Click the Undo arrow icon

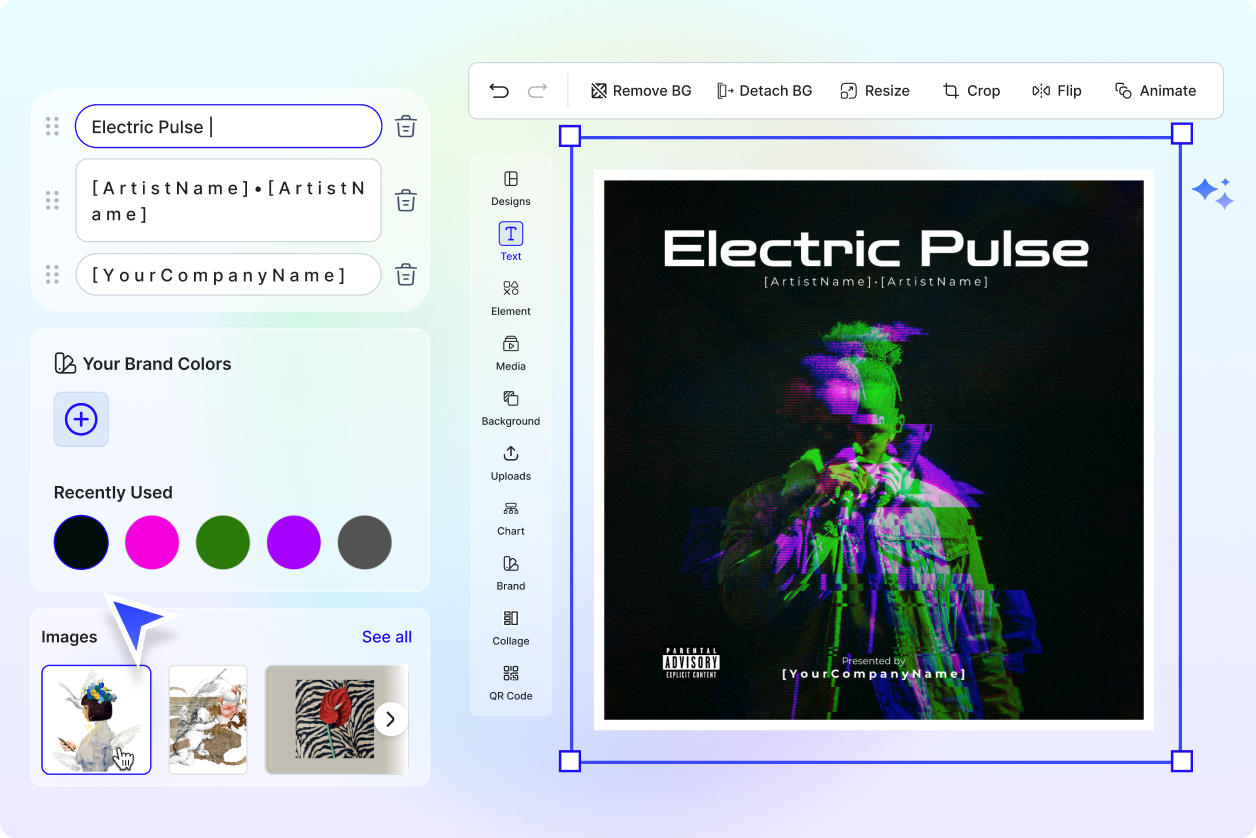point(499,91)
